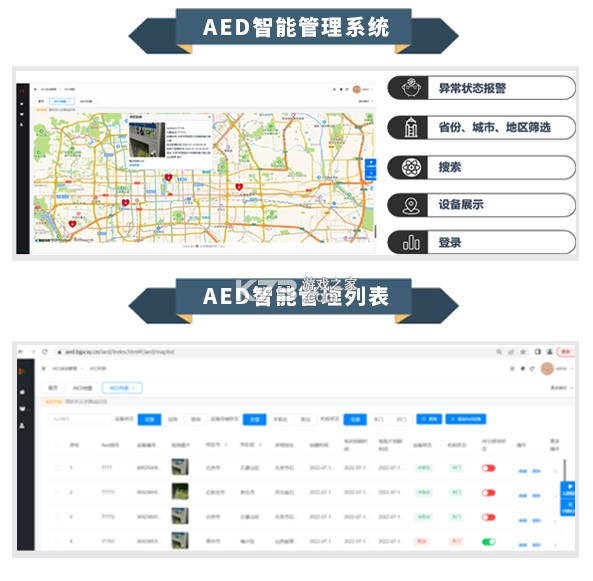Screen dimensions: 593x581
Task: Go back in the list screenshot's browser
Action: tap(21, 352)
